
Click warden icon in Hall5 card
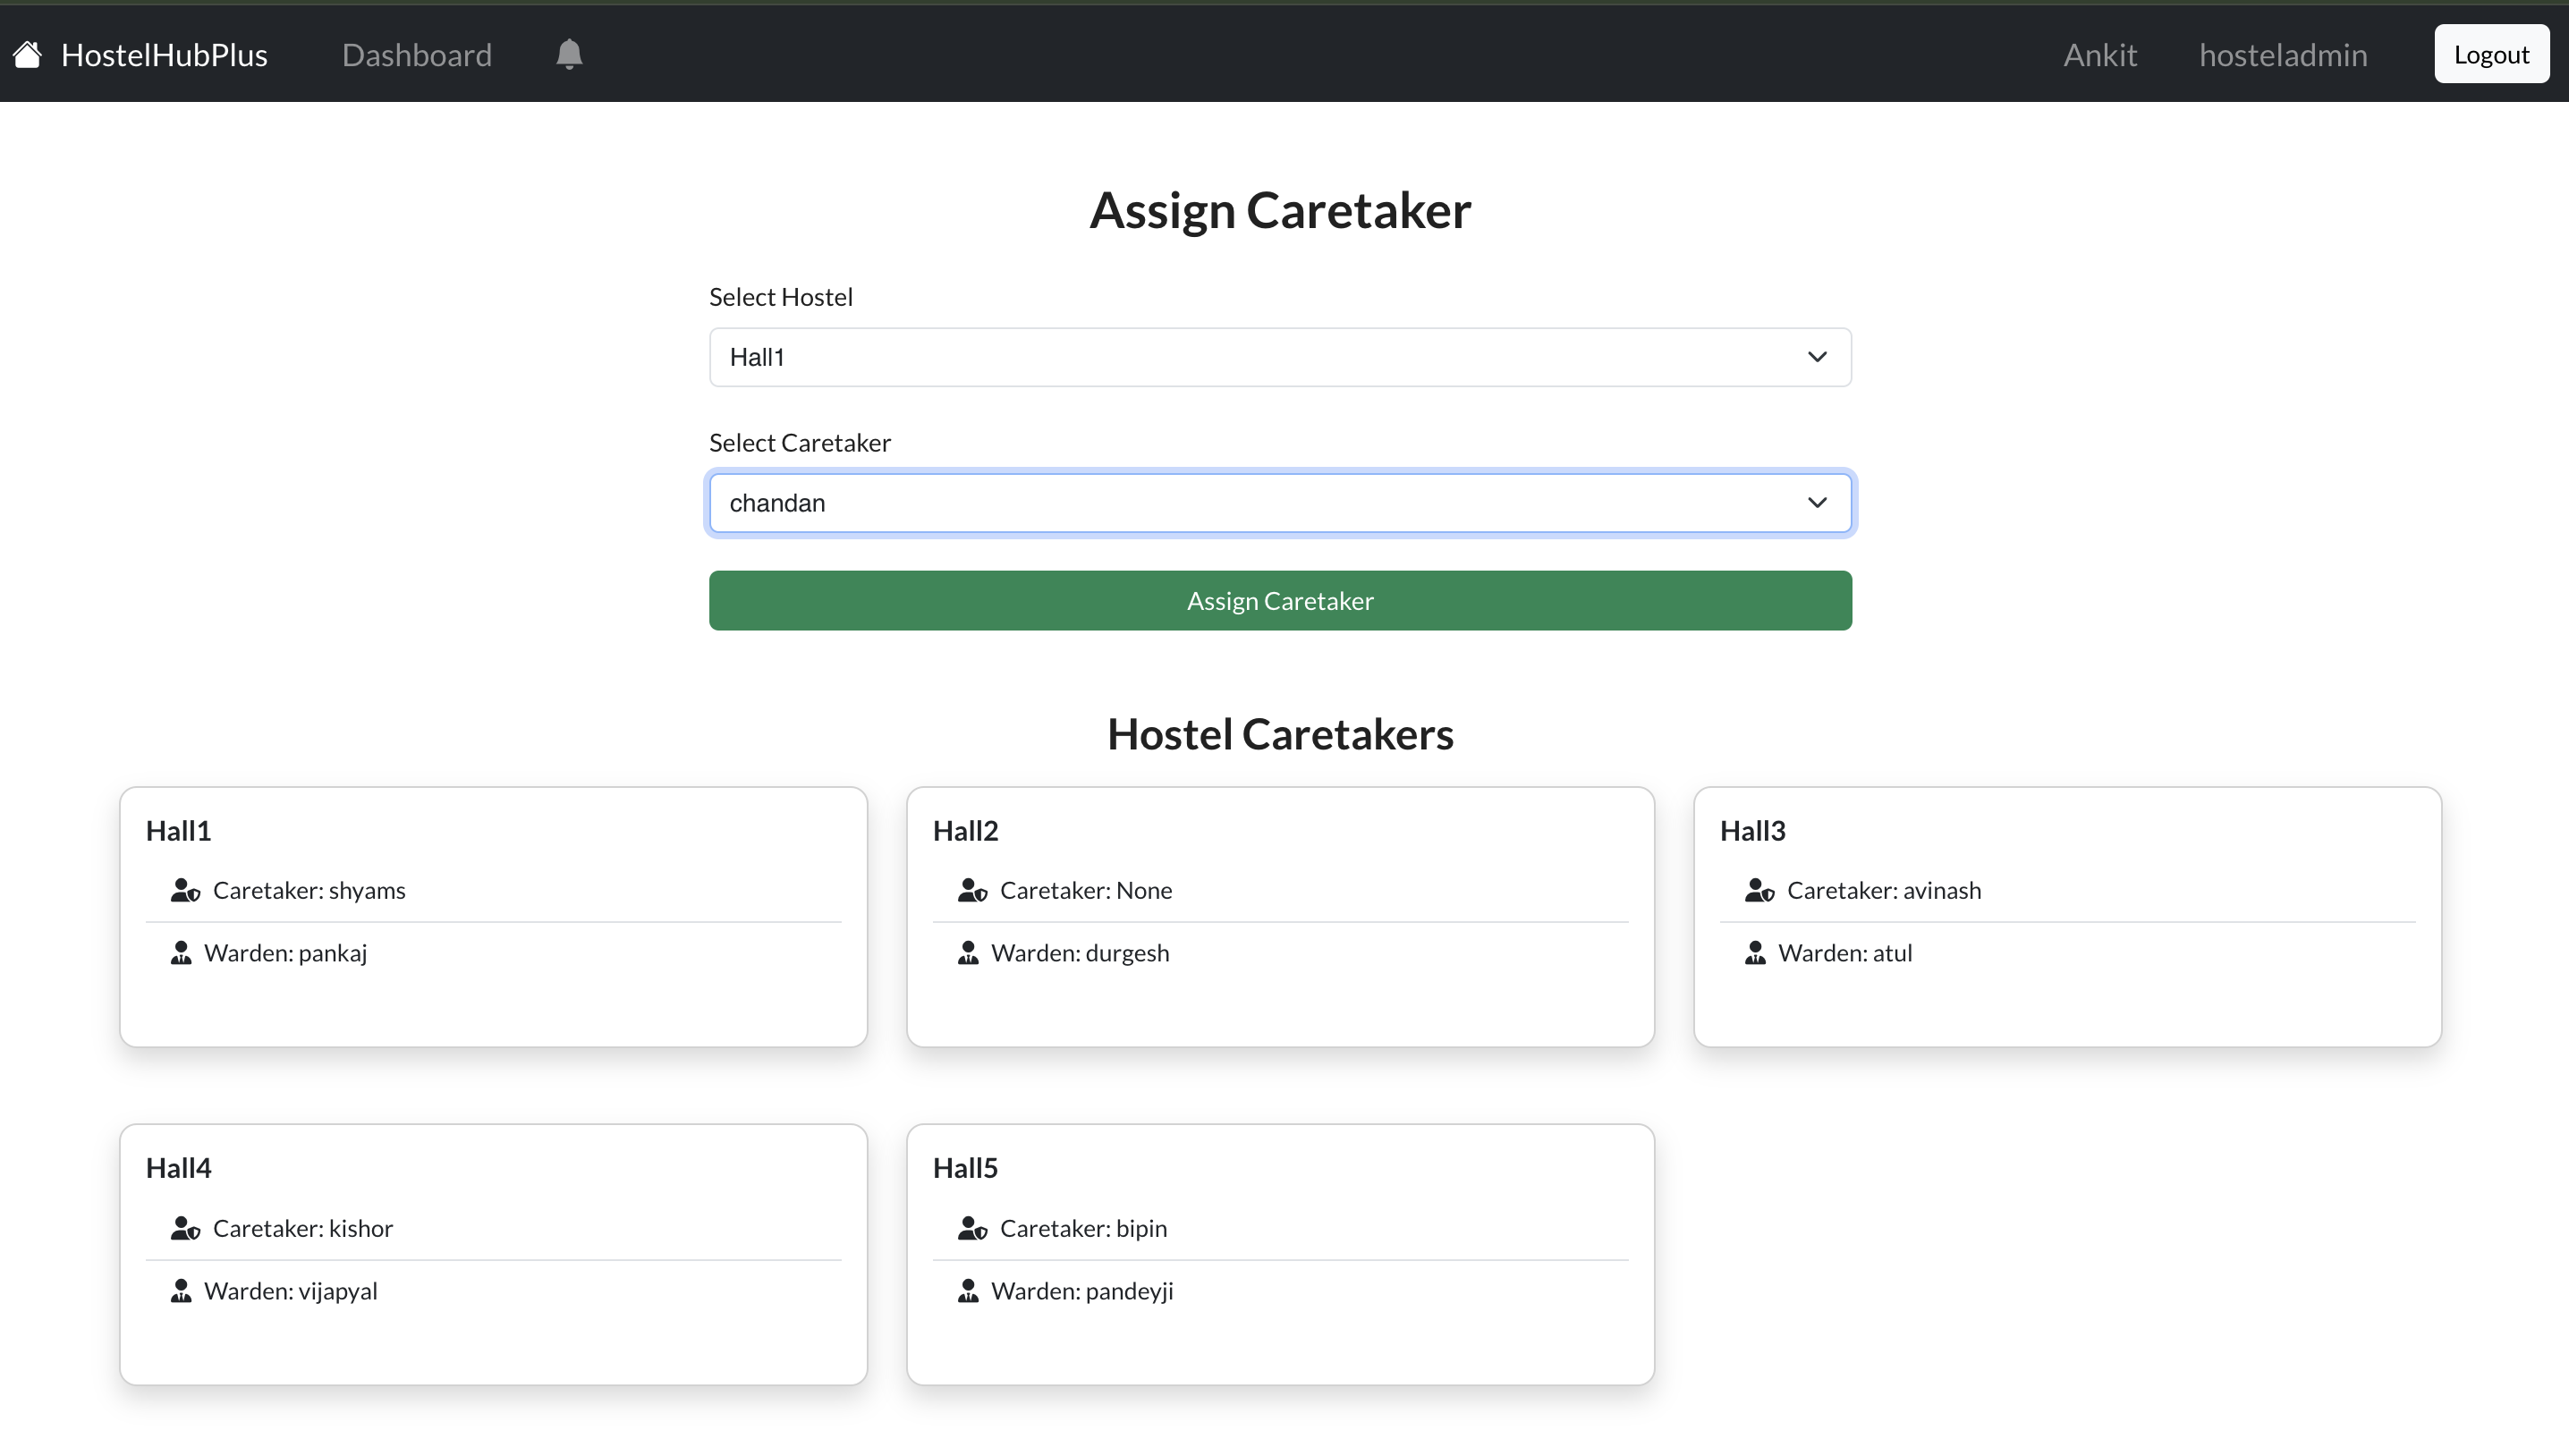pos(968,1291)
